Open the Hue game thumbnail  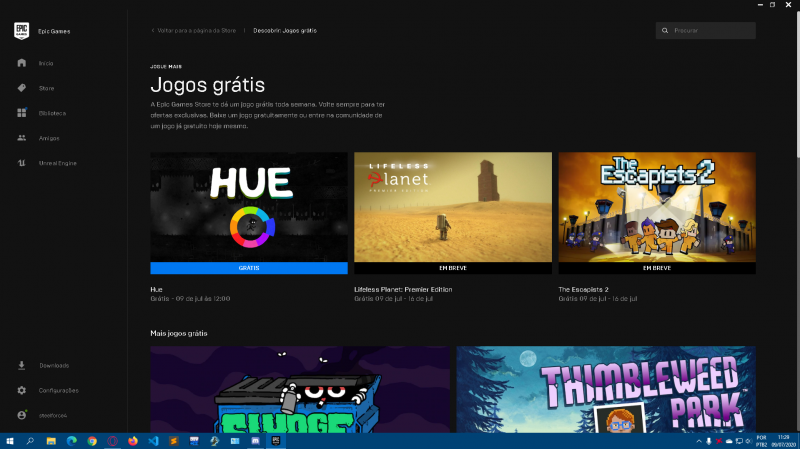click(x=249, y=207)
